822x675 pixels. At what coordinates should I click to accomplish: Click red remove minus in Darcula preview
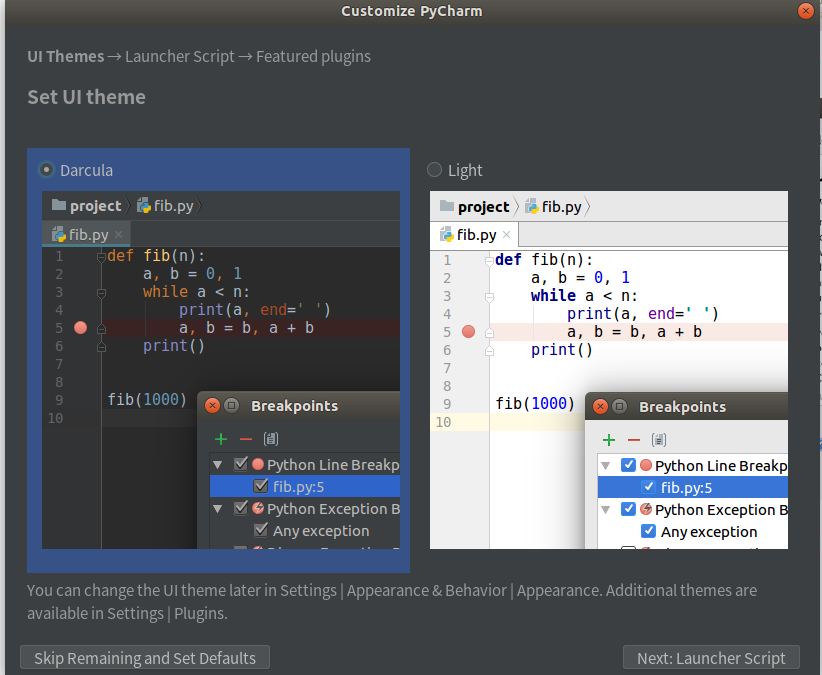(x=245, y=439)
